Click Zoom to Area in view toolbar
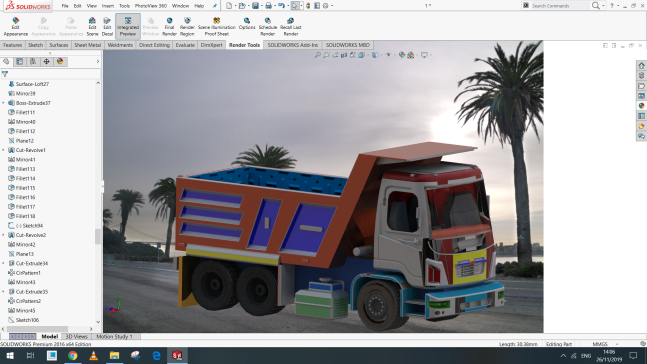Viewport: 647px width, 364px height. pyautogui.click(x=326, y=55)
